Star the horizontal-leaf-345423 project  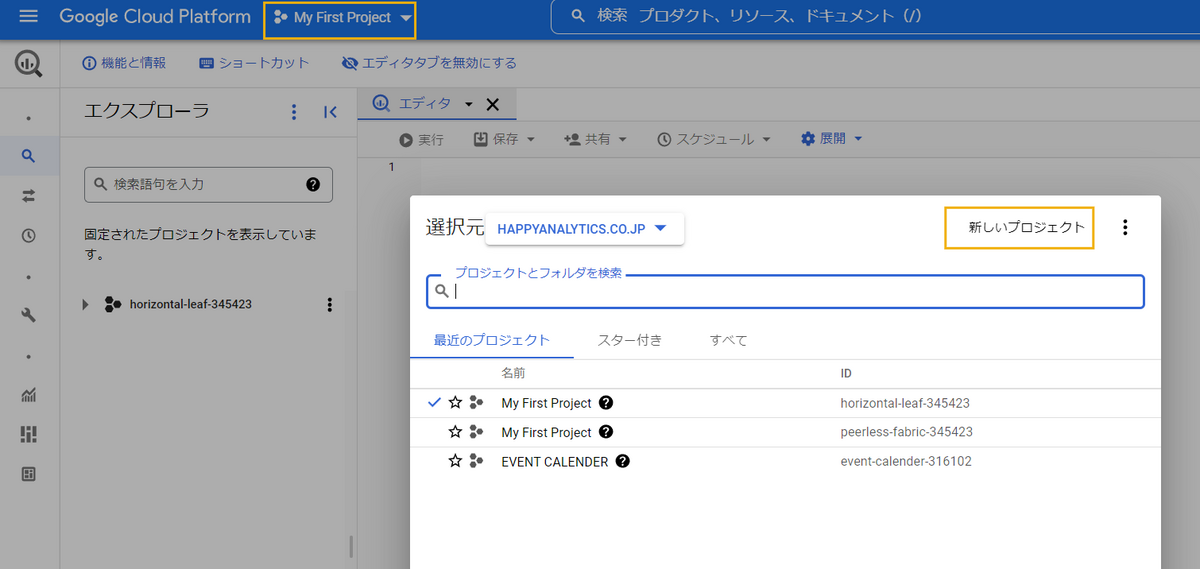tap(455, 402)
